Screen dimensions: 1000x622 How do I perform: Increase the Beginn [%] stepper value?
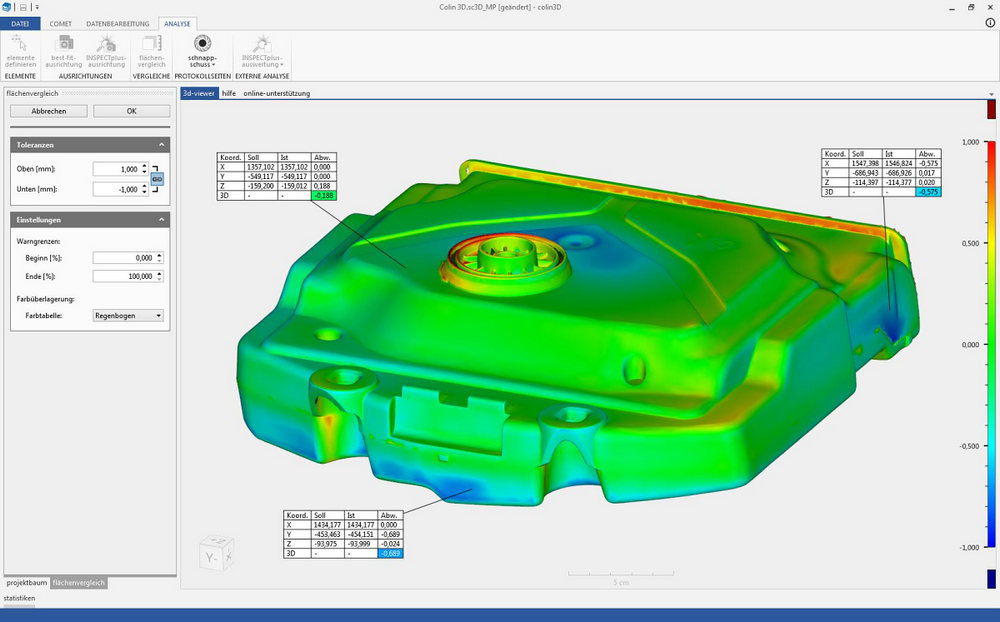tap(159, 255)
